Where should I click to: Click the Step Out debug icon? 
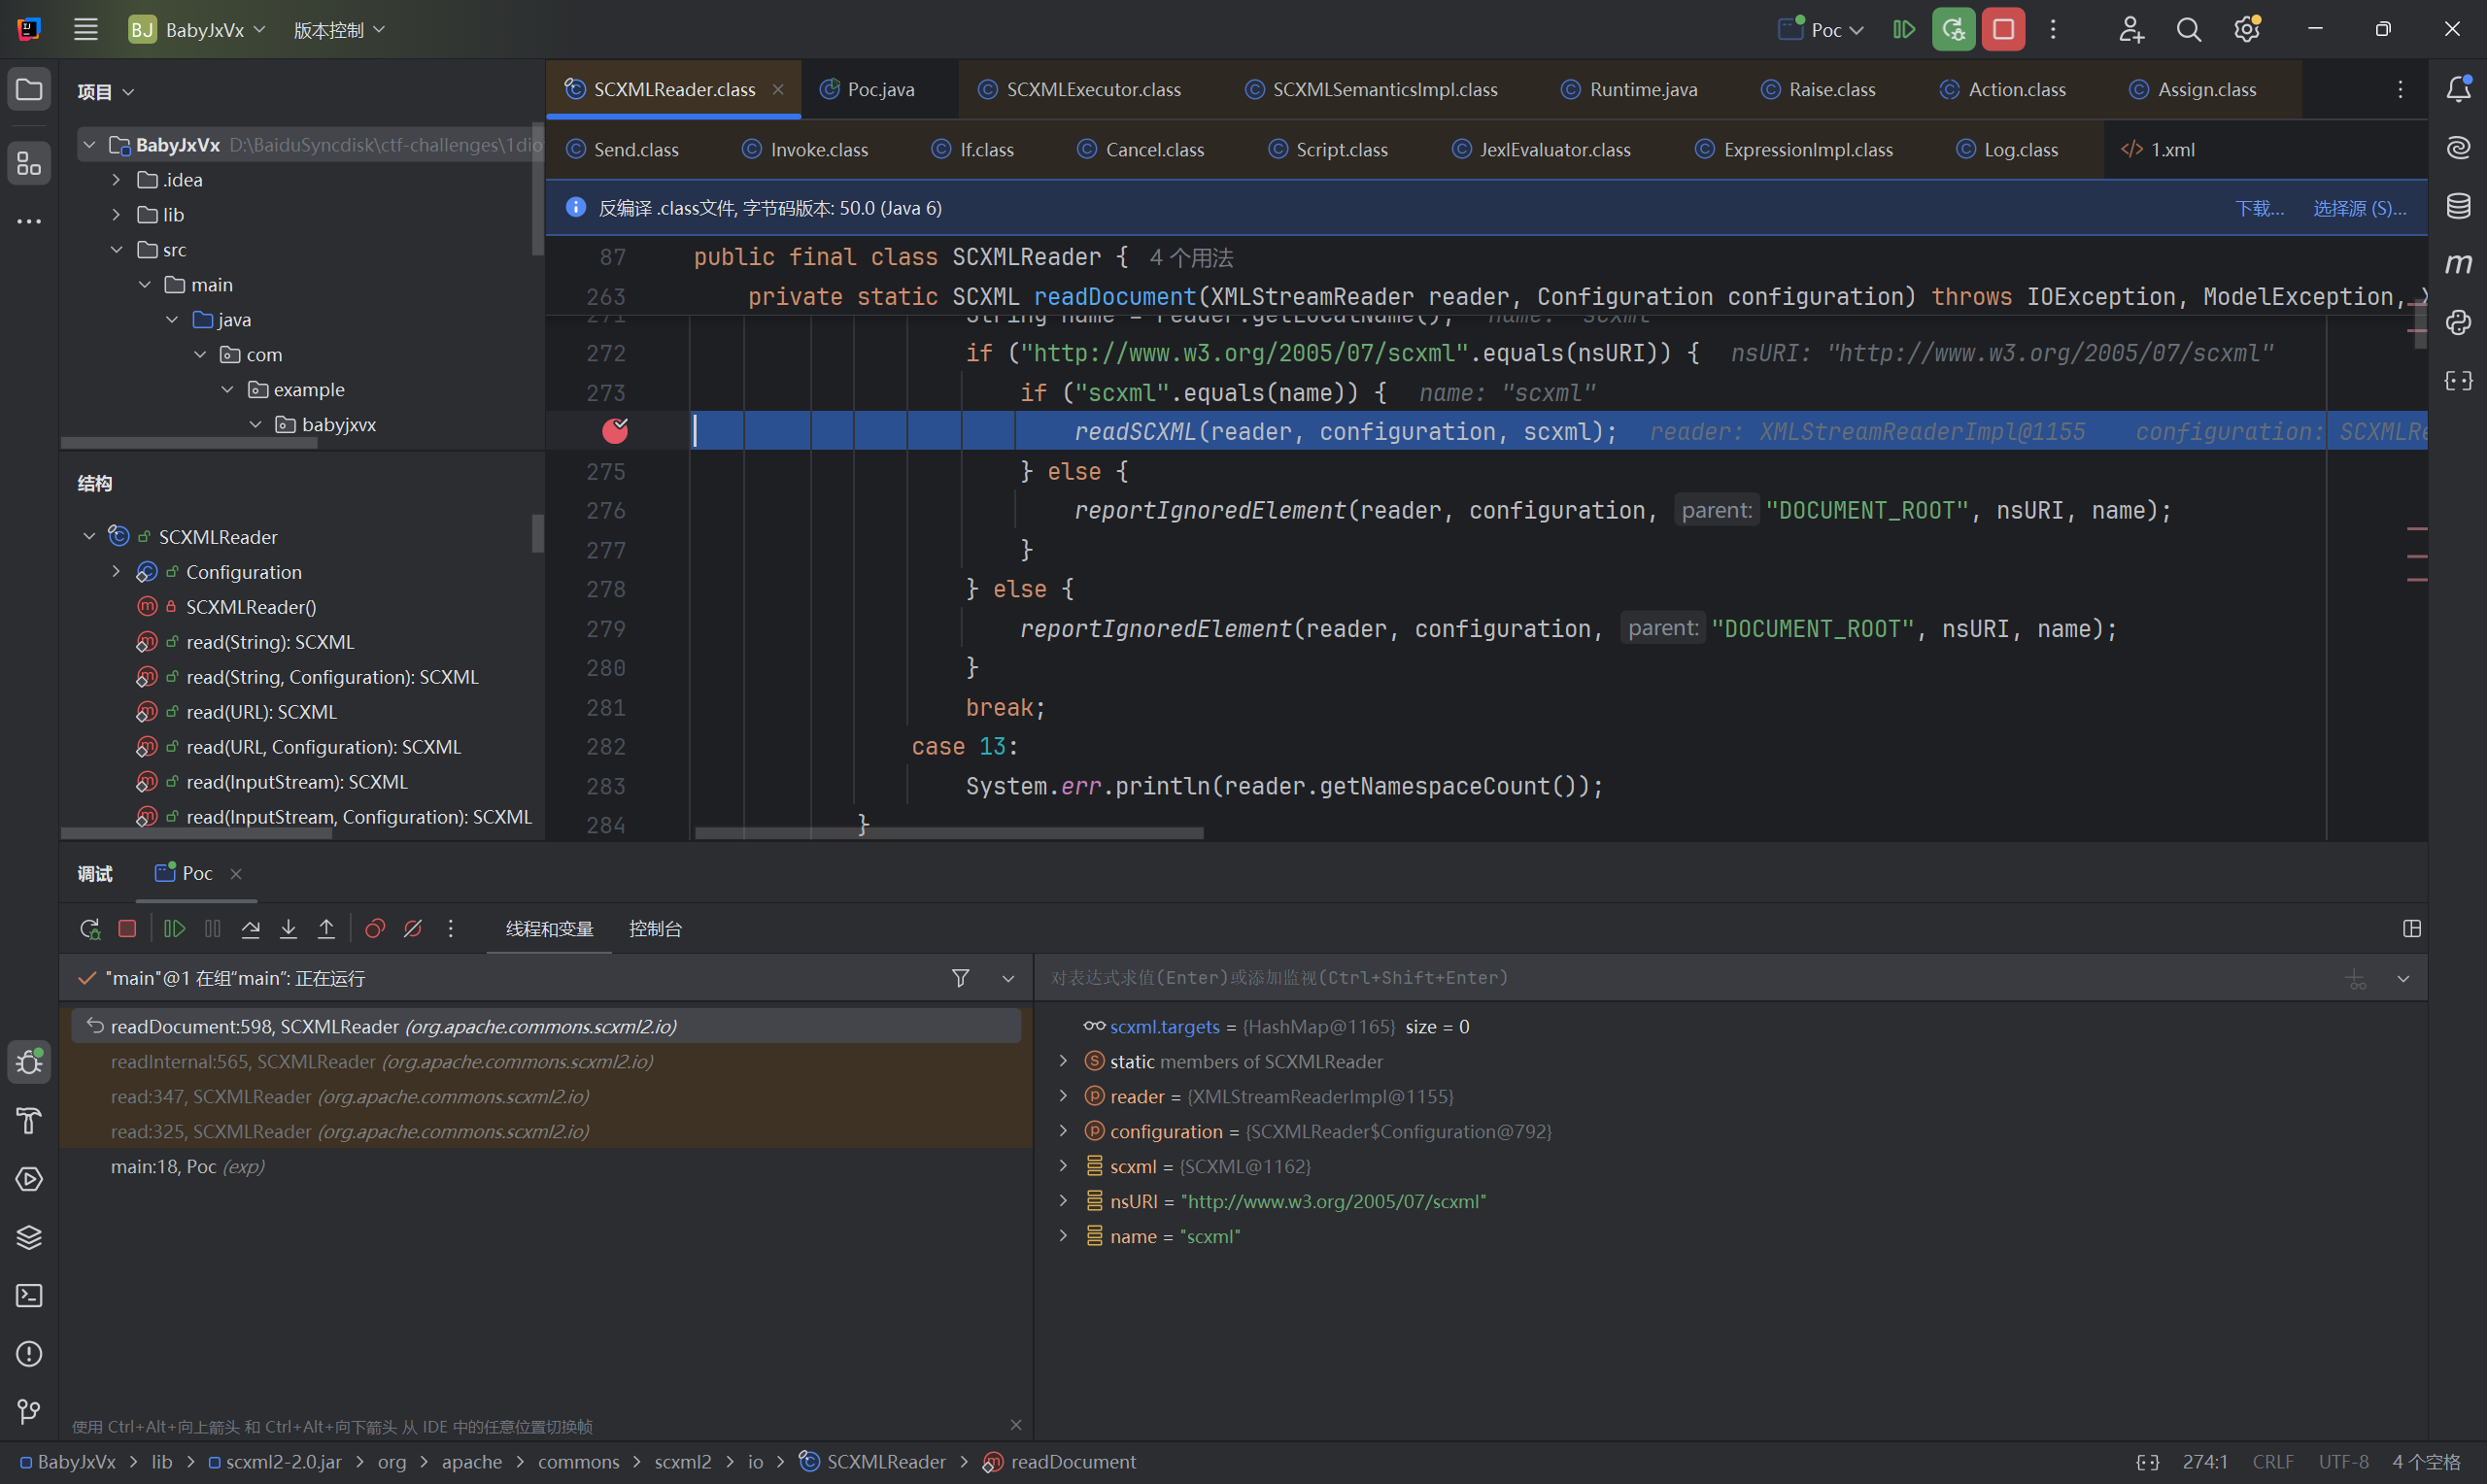(x=326, y=929)
